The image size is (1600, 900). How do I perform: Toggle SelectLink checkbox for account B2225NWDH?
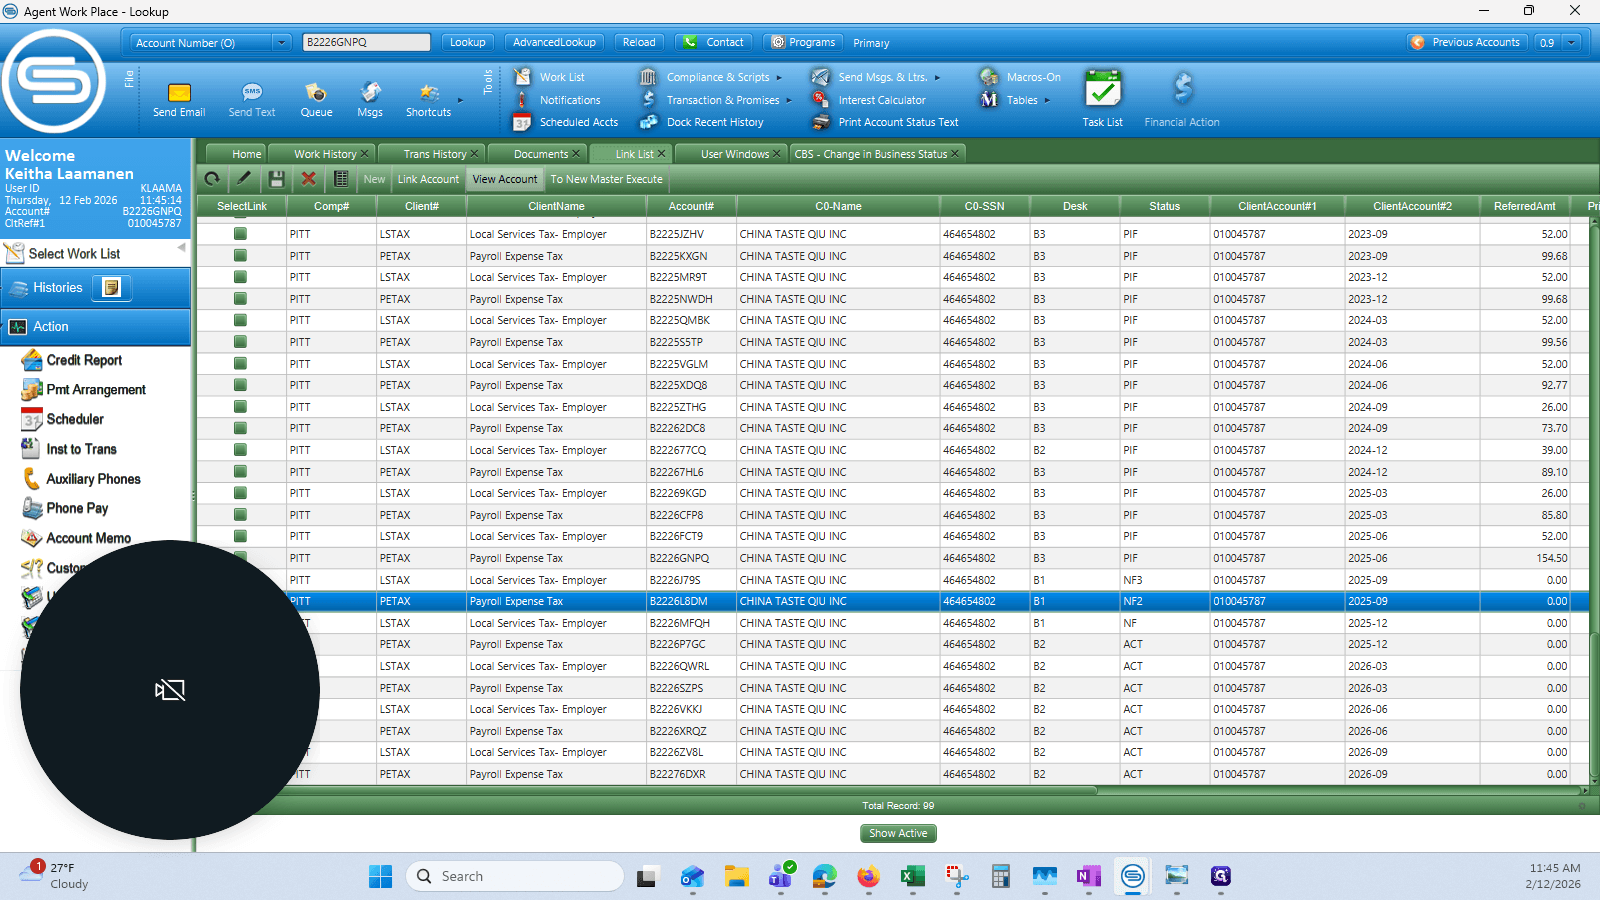[x=241, y=299]
